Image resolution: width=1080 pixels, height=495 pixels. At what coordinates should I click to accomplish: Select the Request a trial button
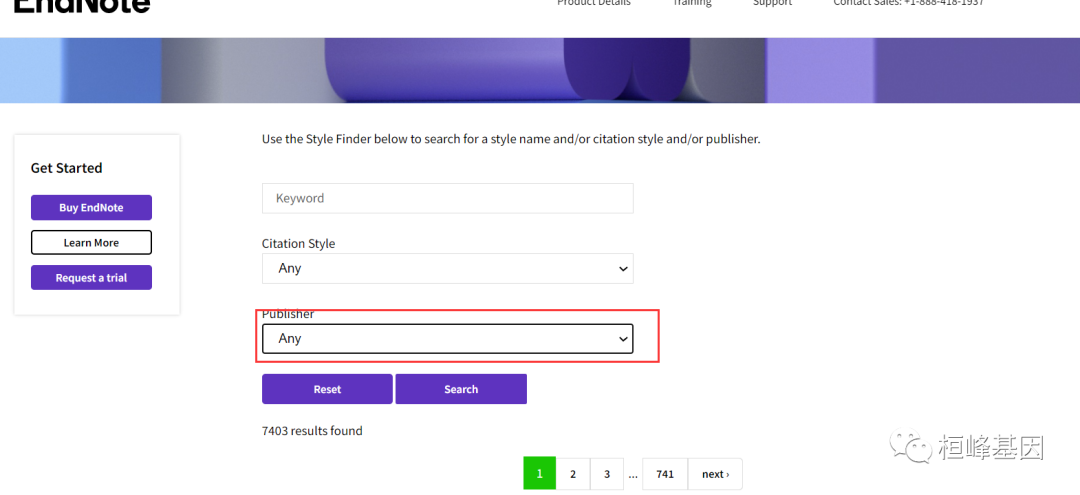[x=91, y=278]
